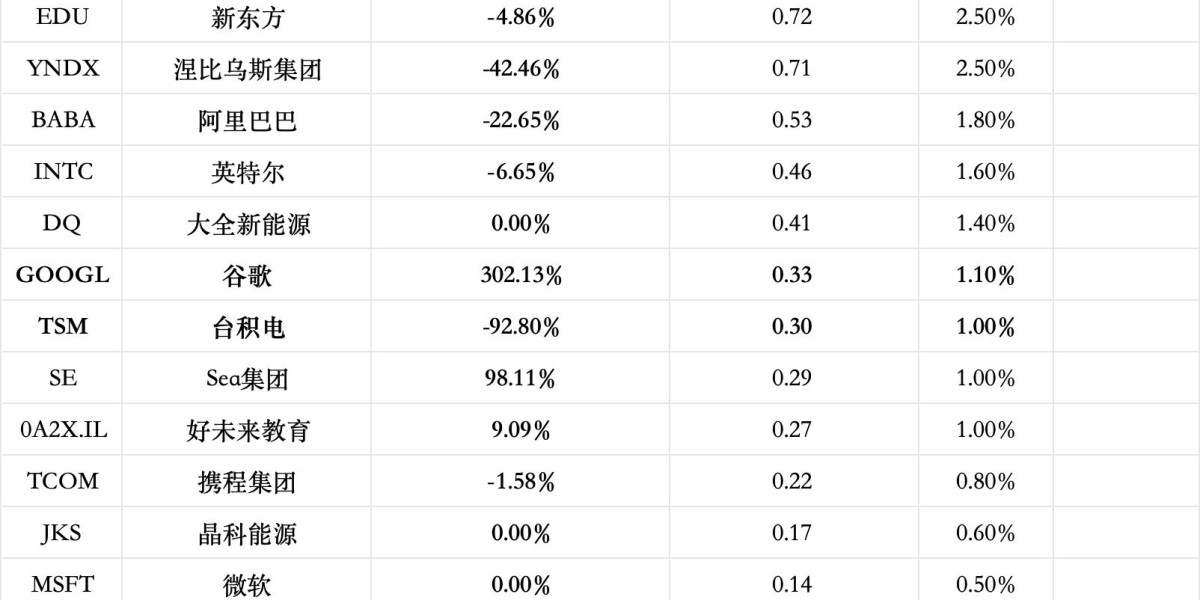Click the 大全新能源 company name
This screenshot has height=600, width=1200.
coord(247,223)
